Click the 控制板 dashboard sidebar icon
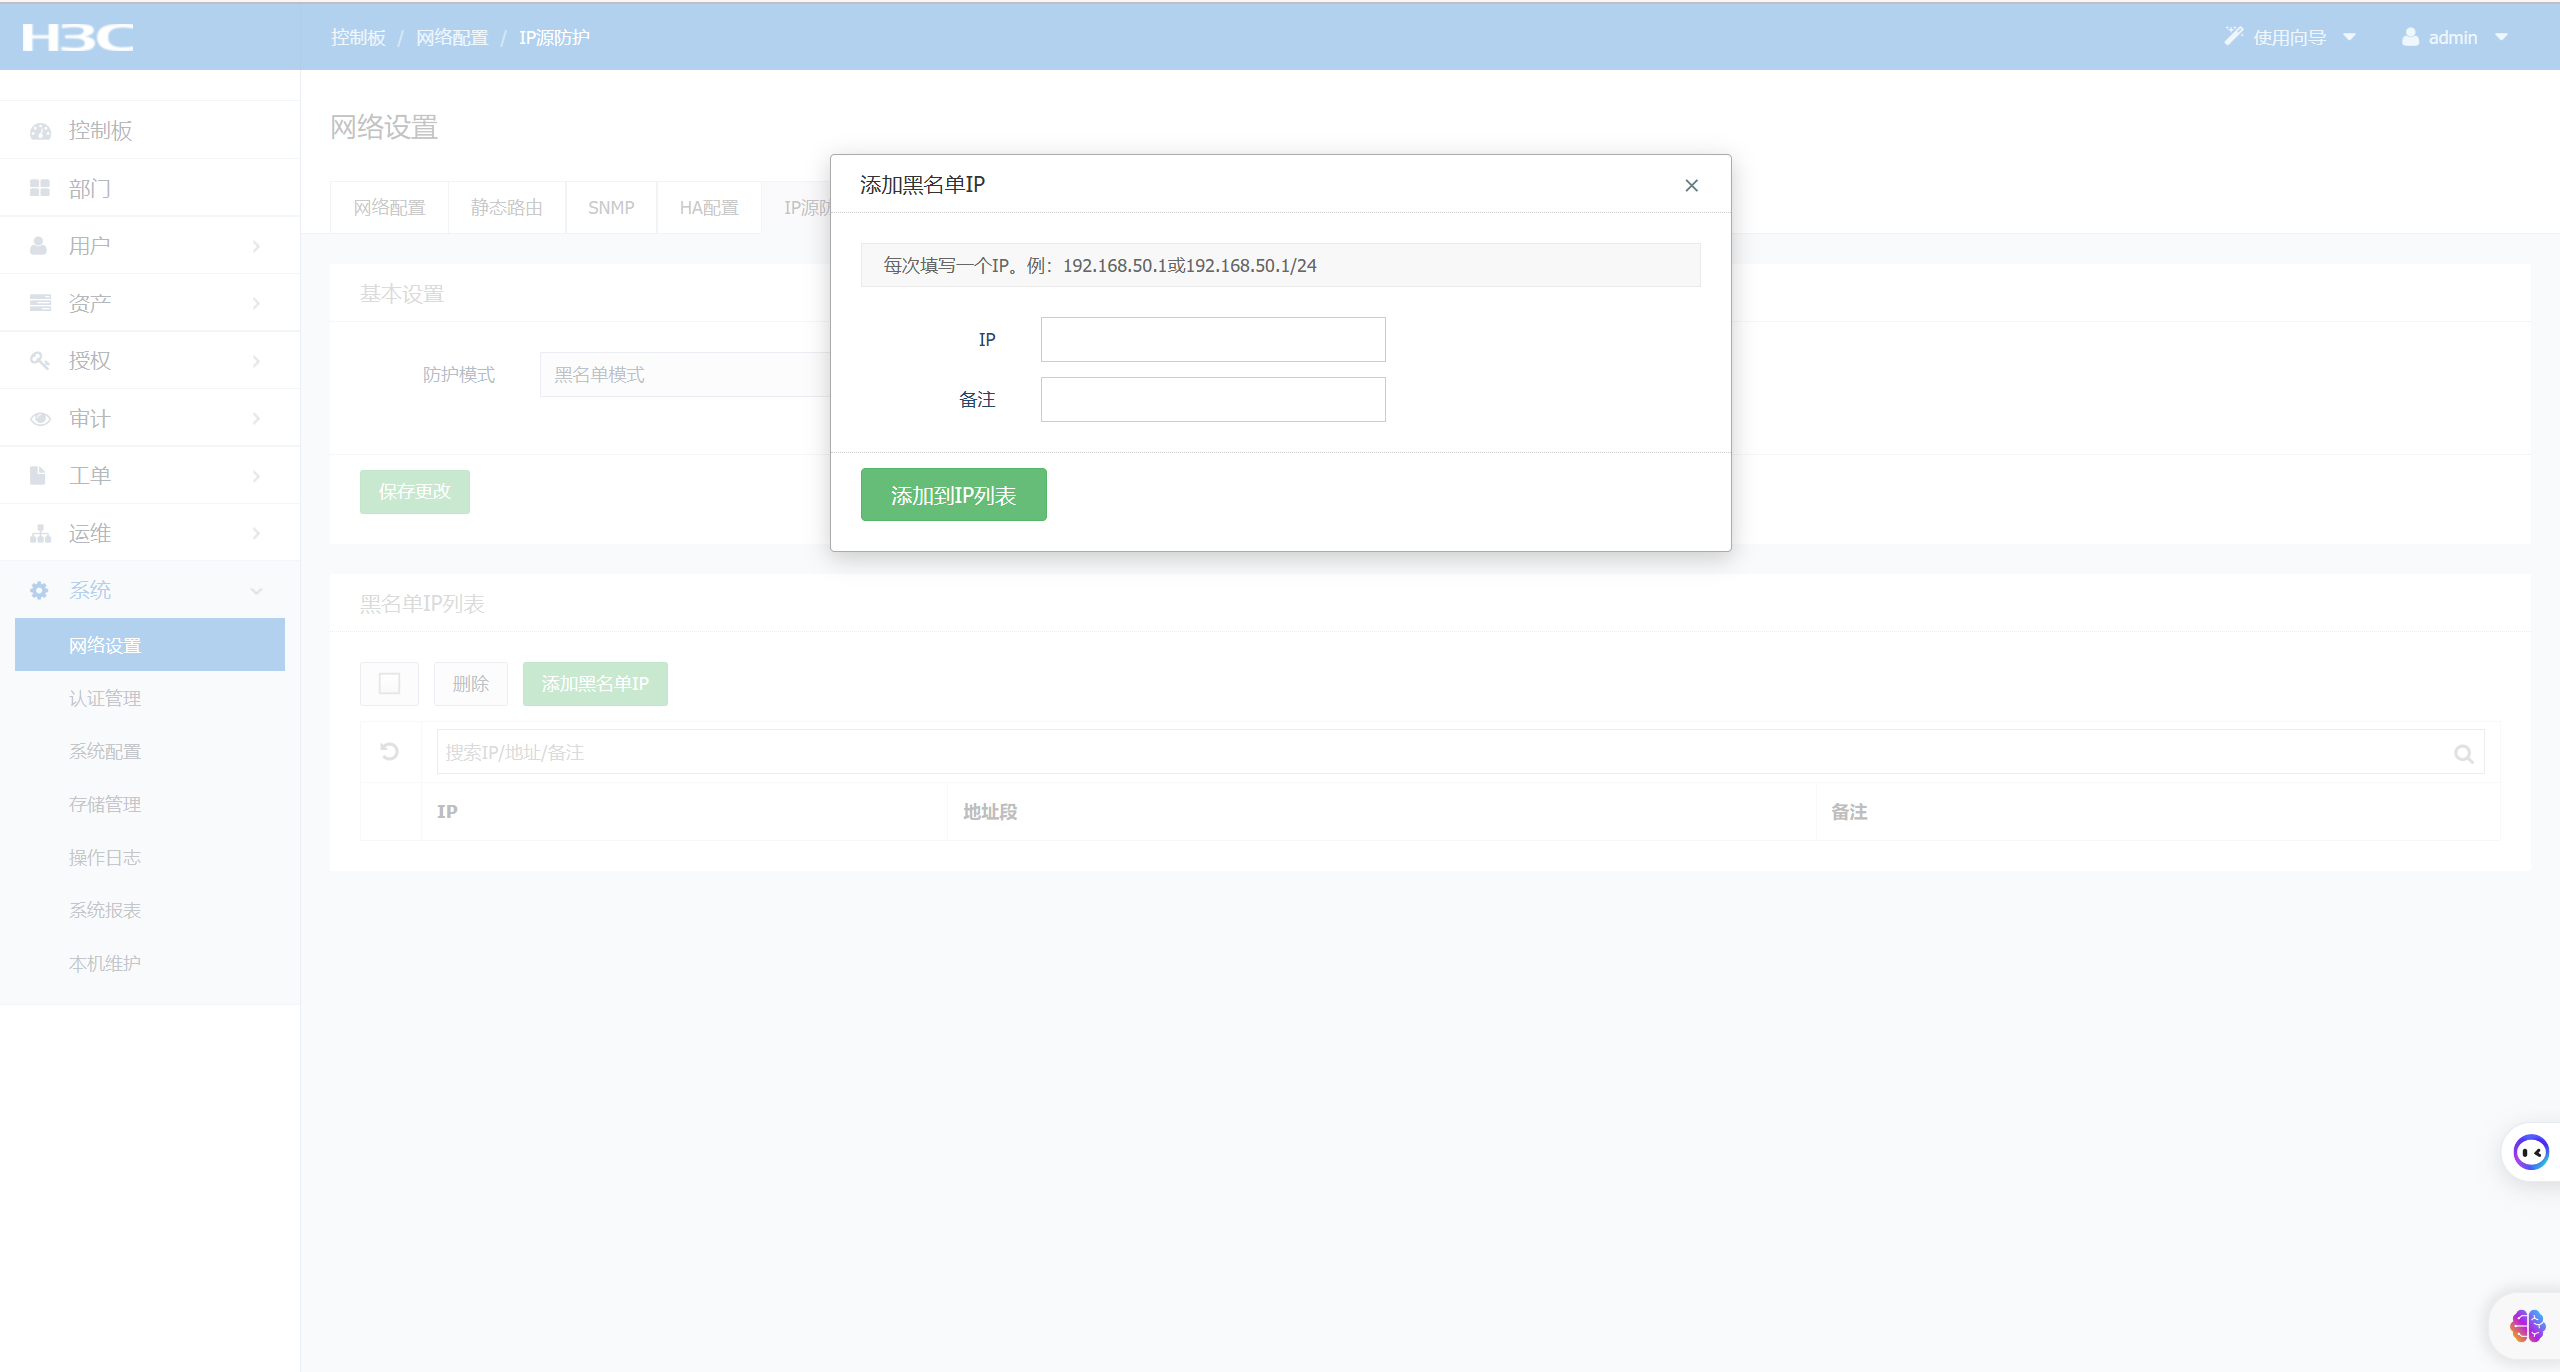The image size is (2560, 1372). [40, 131]
